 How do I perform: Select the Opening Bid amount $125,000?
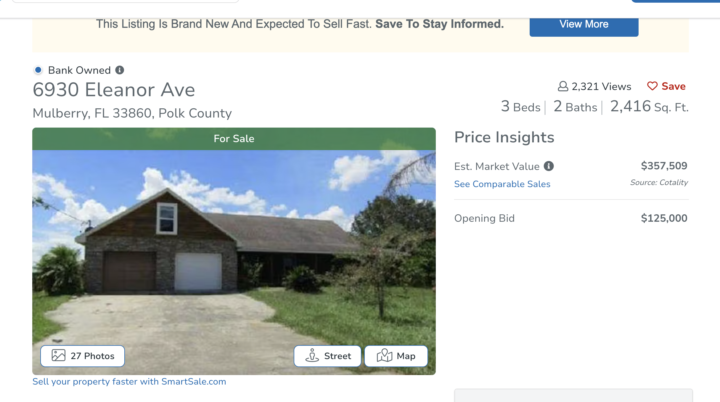664,218
